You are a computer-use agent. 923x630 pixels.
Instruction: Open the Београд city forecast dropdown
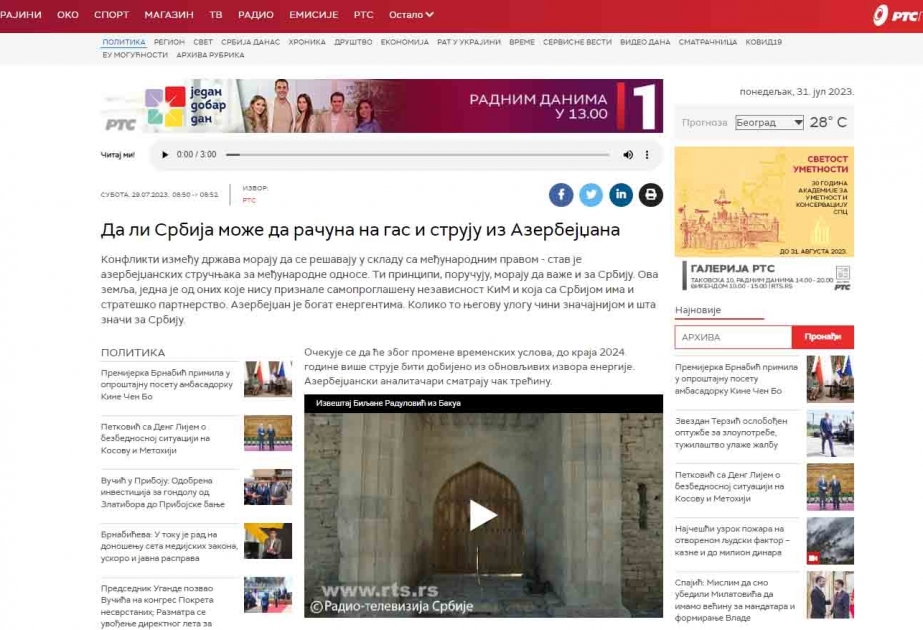click(x=769, y=123)
